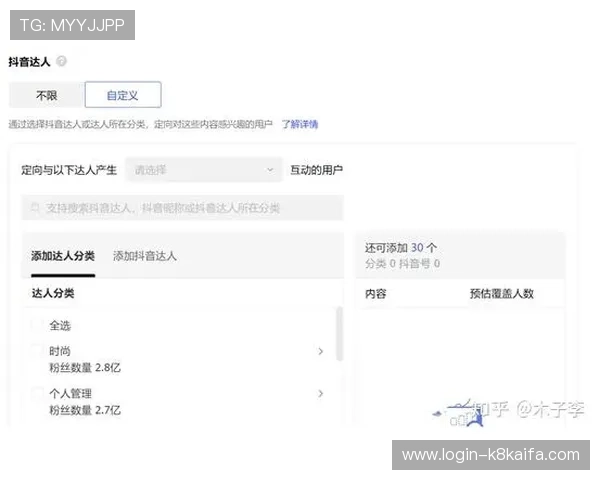Check the 全选 checkbox

point(37,325)
